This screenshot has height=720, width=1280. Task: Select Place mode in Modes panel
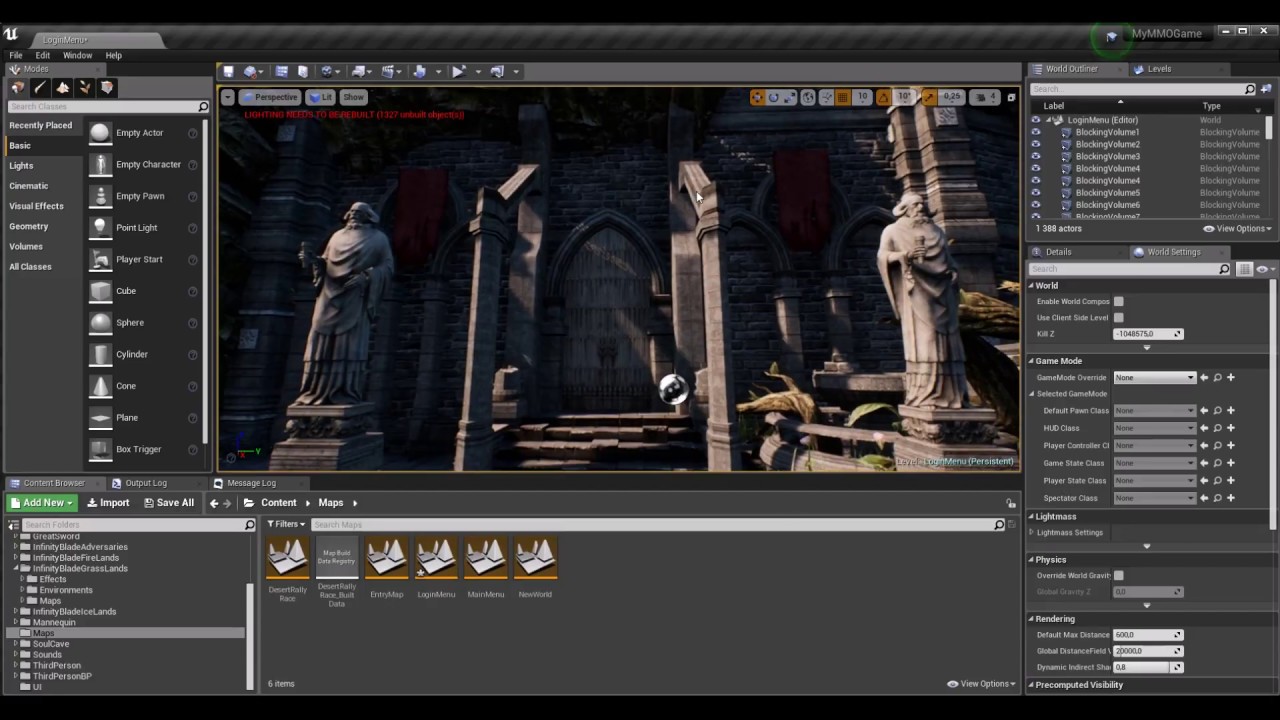pos(17,88)
